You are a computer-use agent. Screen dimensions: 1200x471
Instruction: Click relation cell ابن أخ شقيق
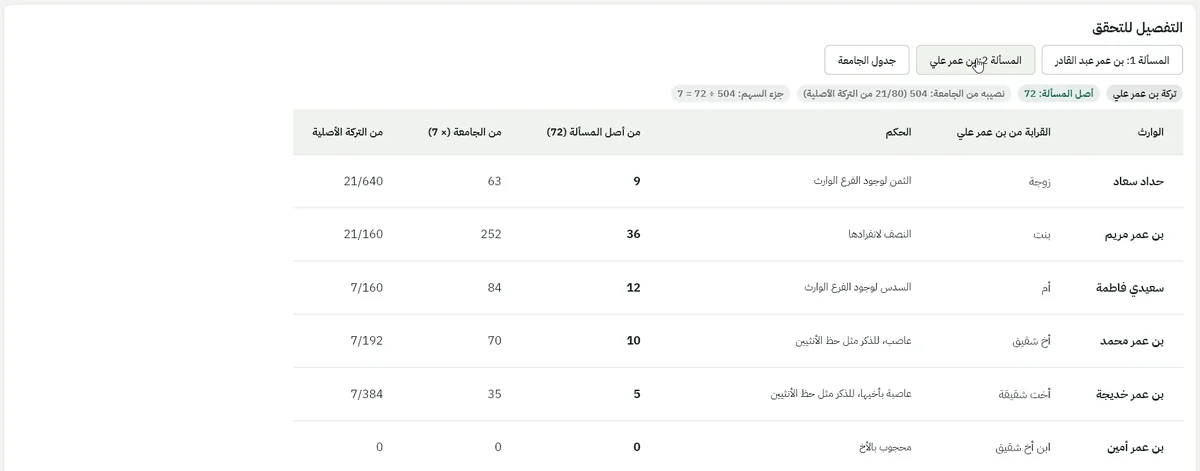1023,447
